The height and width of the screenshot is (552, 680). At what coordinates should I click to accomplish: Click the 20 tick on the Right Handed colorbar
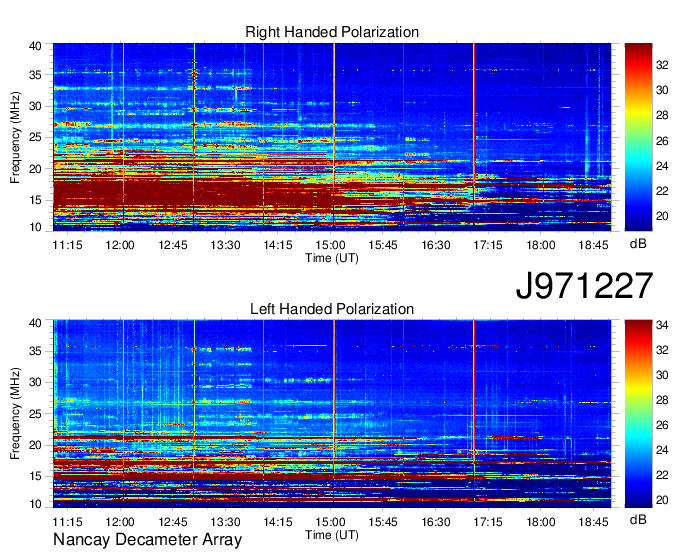pyautogui.click(x=662, y=216)
